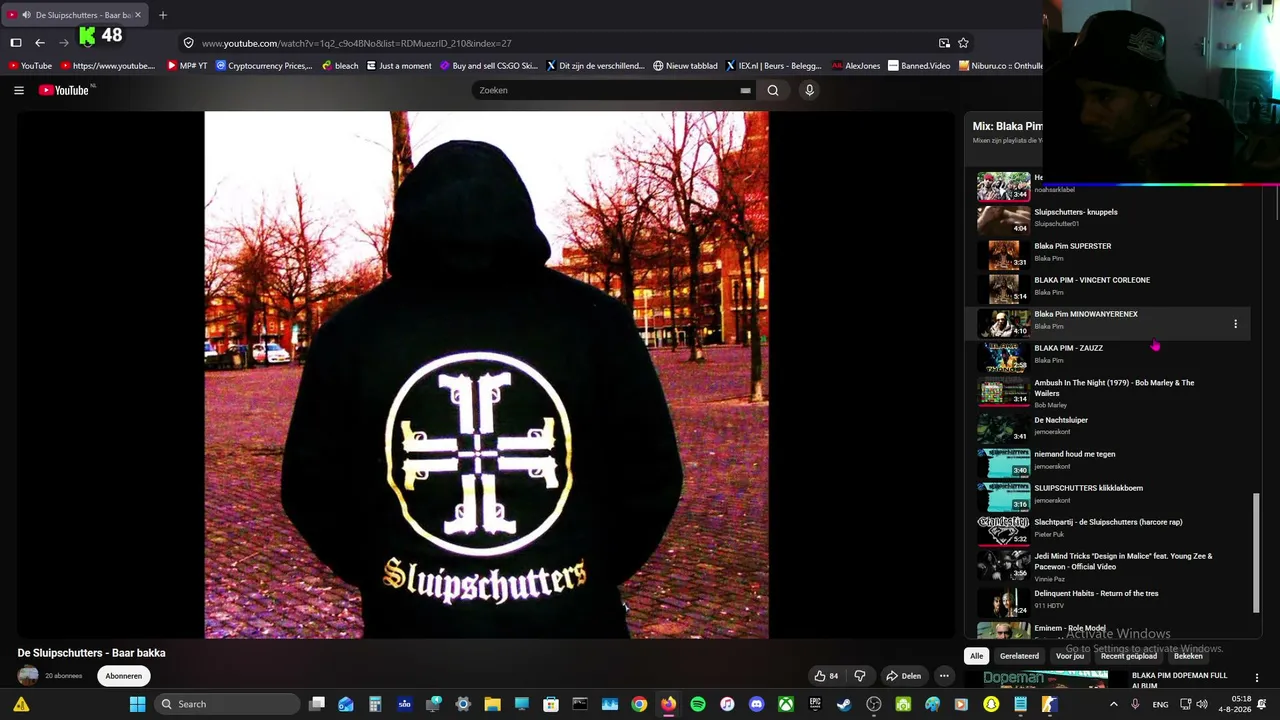Viewport: 1280px width, 720px height.
Task: Open the browser sidebar panel icon
Action: pyautogui.click(x=16, y=43)
